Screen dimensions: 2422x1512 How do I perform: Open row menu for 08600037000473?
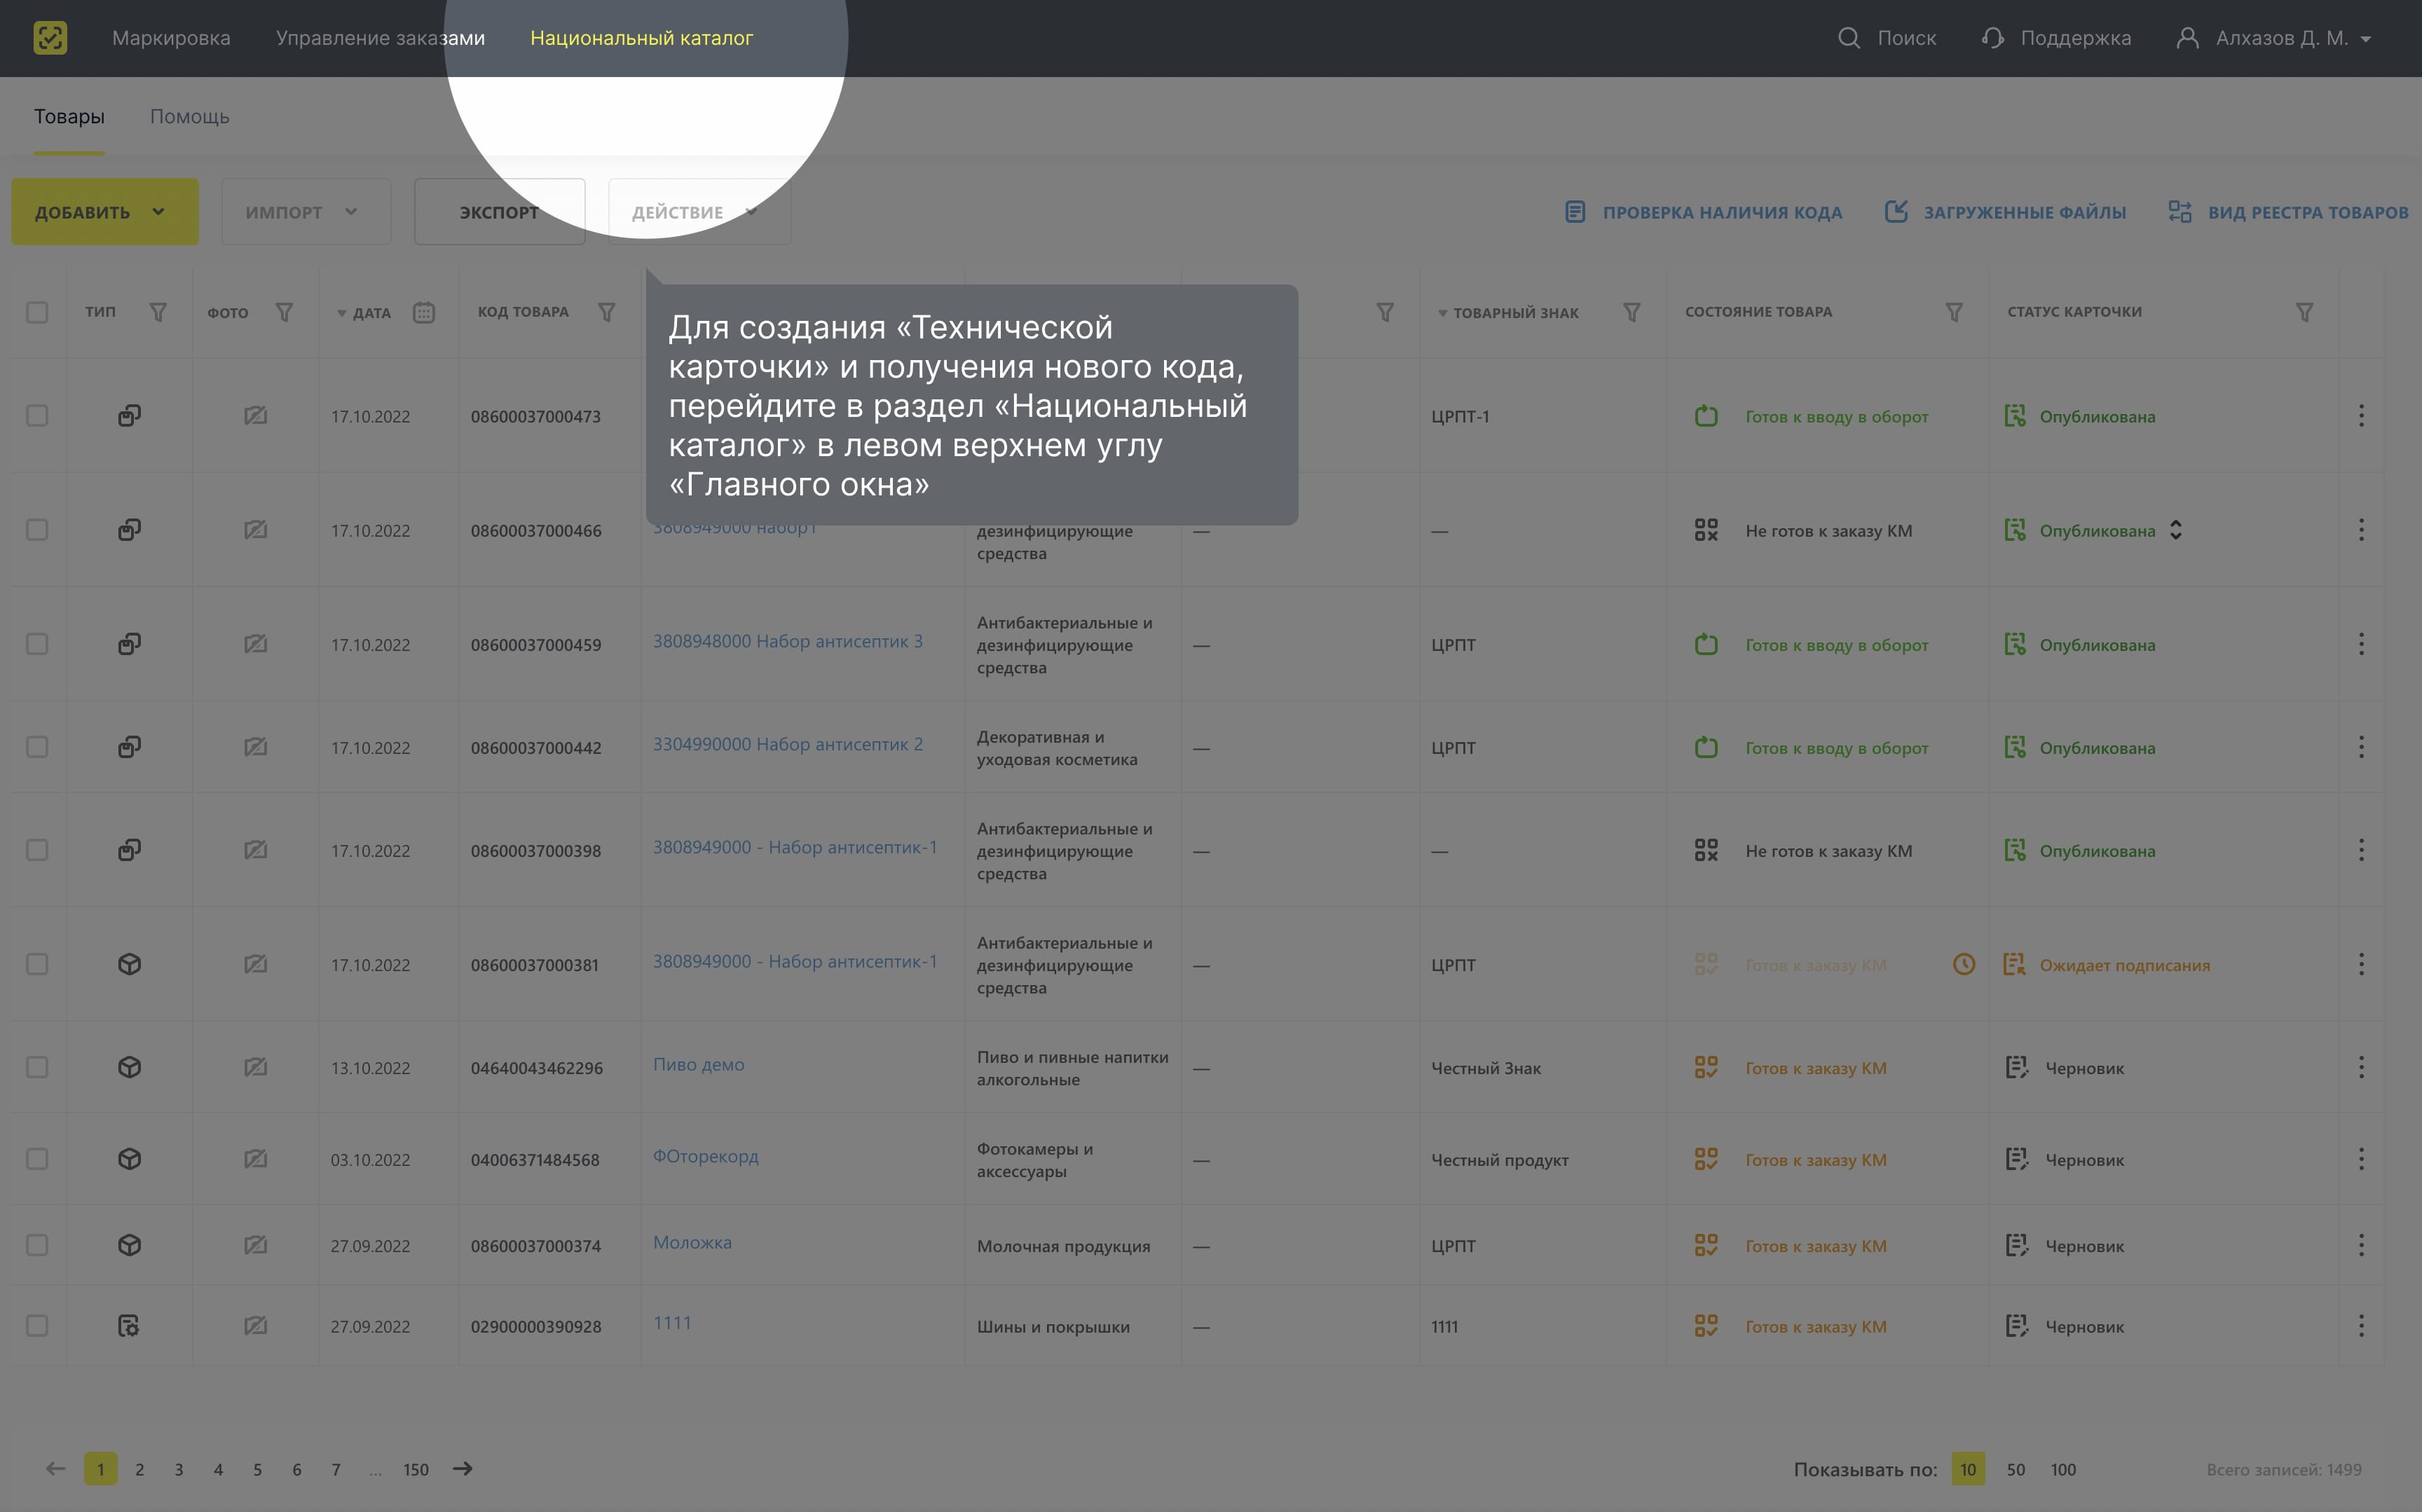coord(2361,415)
